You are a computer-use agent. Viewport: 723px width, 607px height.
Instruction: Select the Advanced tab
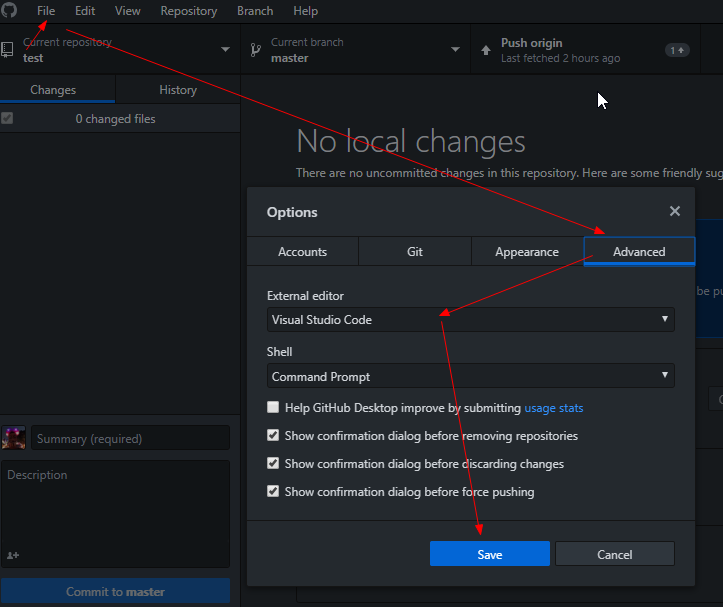pyautogui.click(x=639, y=251)
